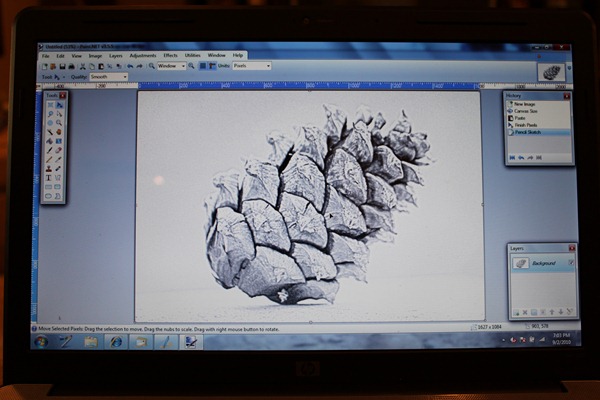Viewport: 600px width, 400px height.
Task: Click the Windows Start orb
Action: click(x=41, y=342)
